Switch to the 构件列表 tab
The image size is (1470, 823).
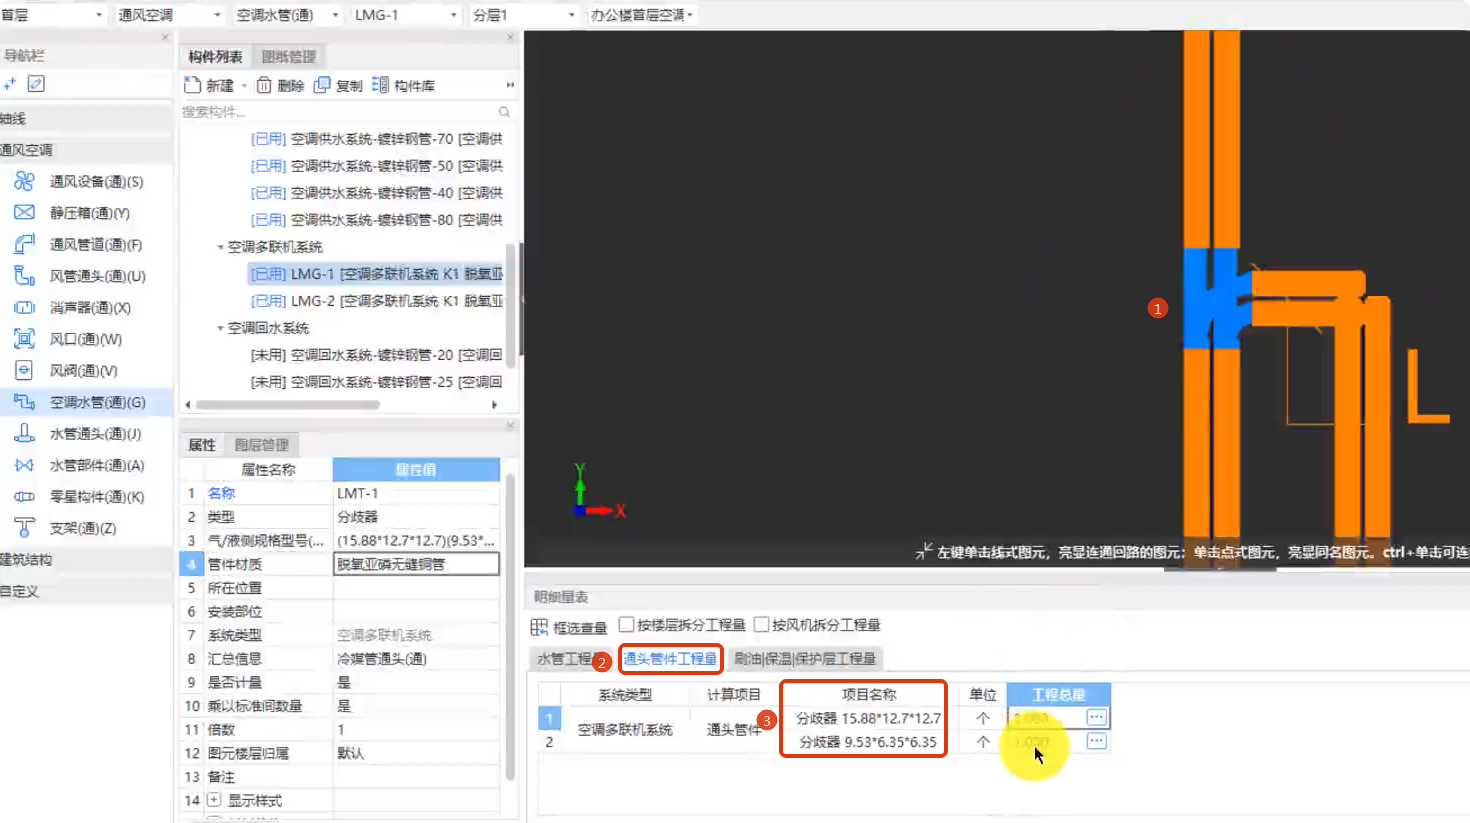(215, 57)
